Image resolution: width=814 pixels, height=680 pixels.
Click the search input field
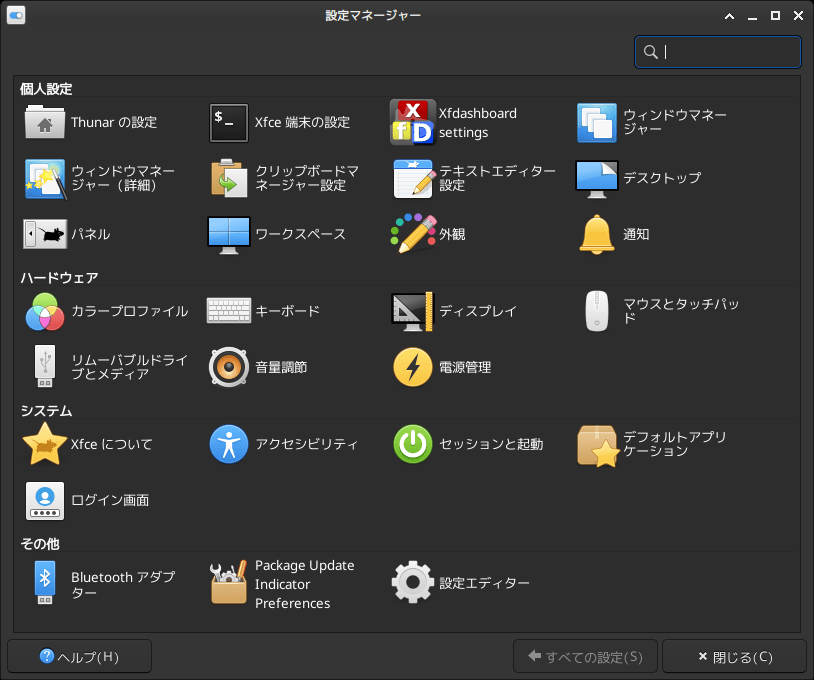click(x=728, y=52)
